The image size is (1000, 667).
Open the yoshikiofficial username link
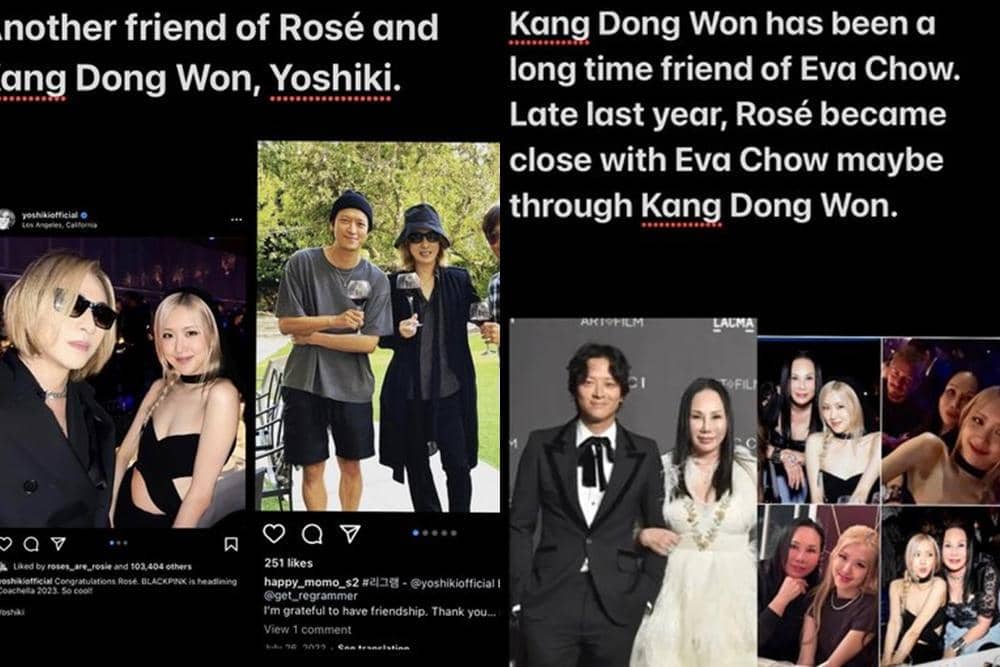pos(50,215)
